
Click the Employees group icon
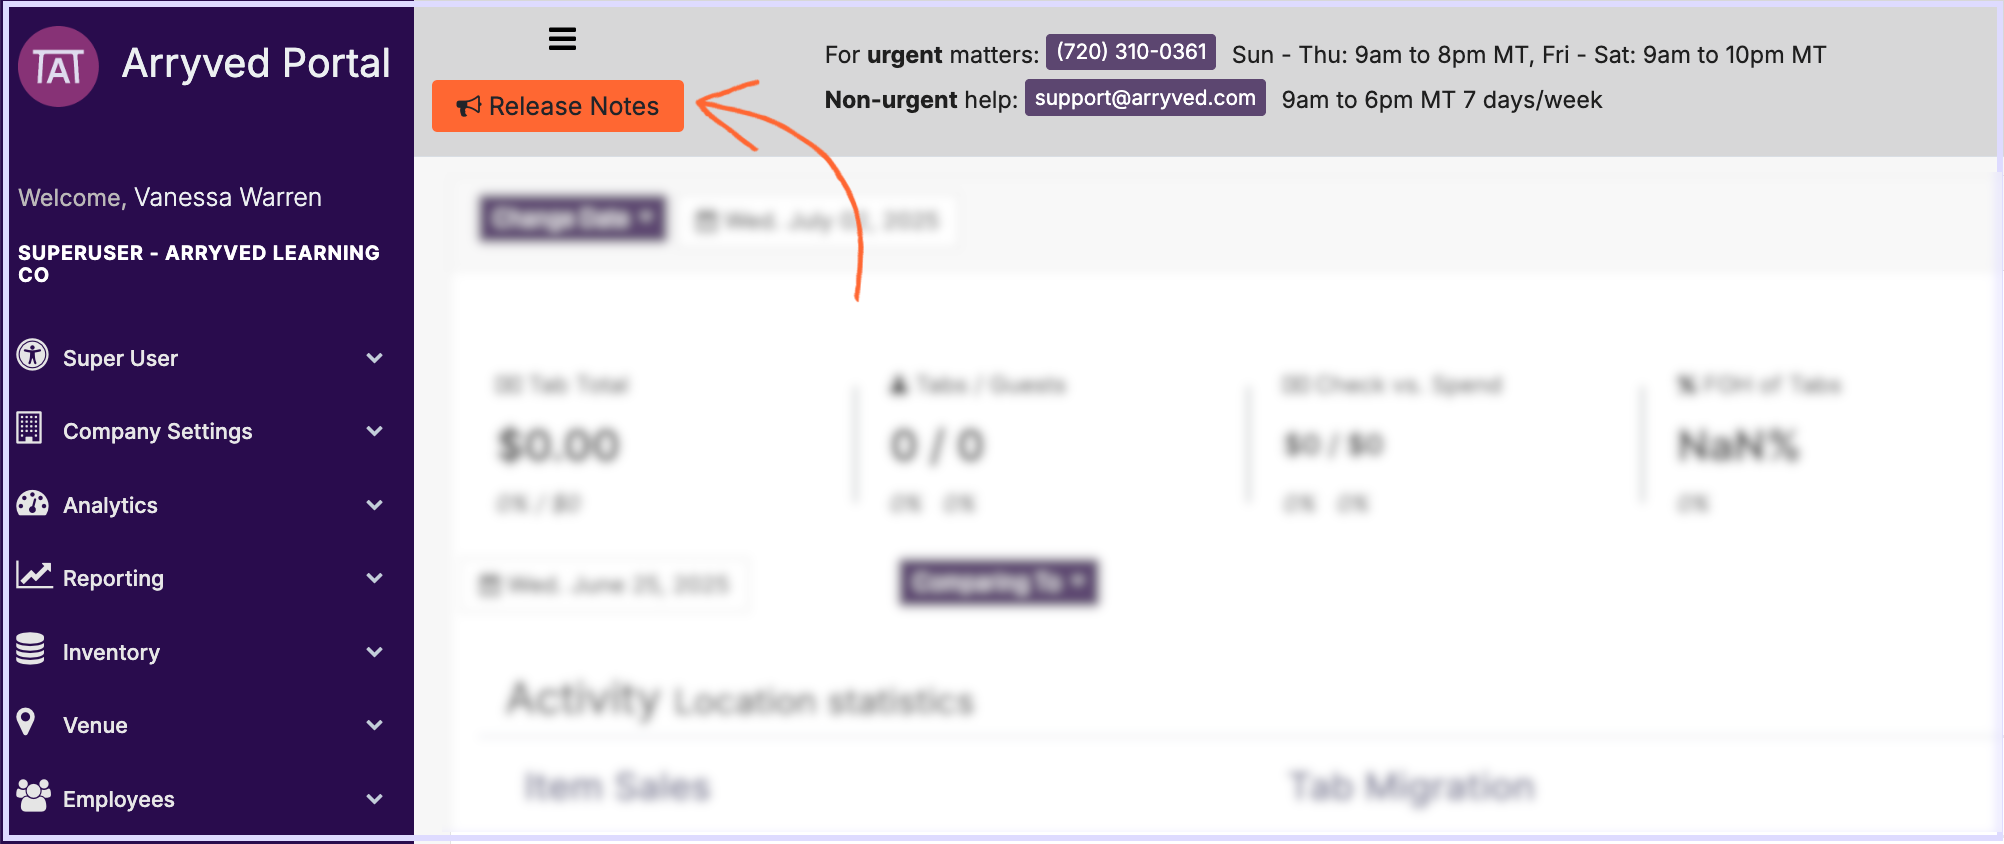coord(33,796)
